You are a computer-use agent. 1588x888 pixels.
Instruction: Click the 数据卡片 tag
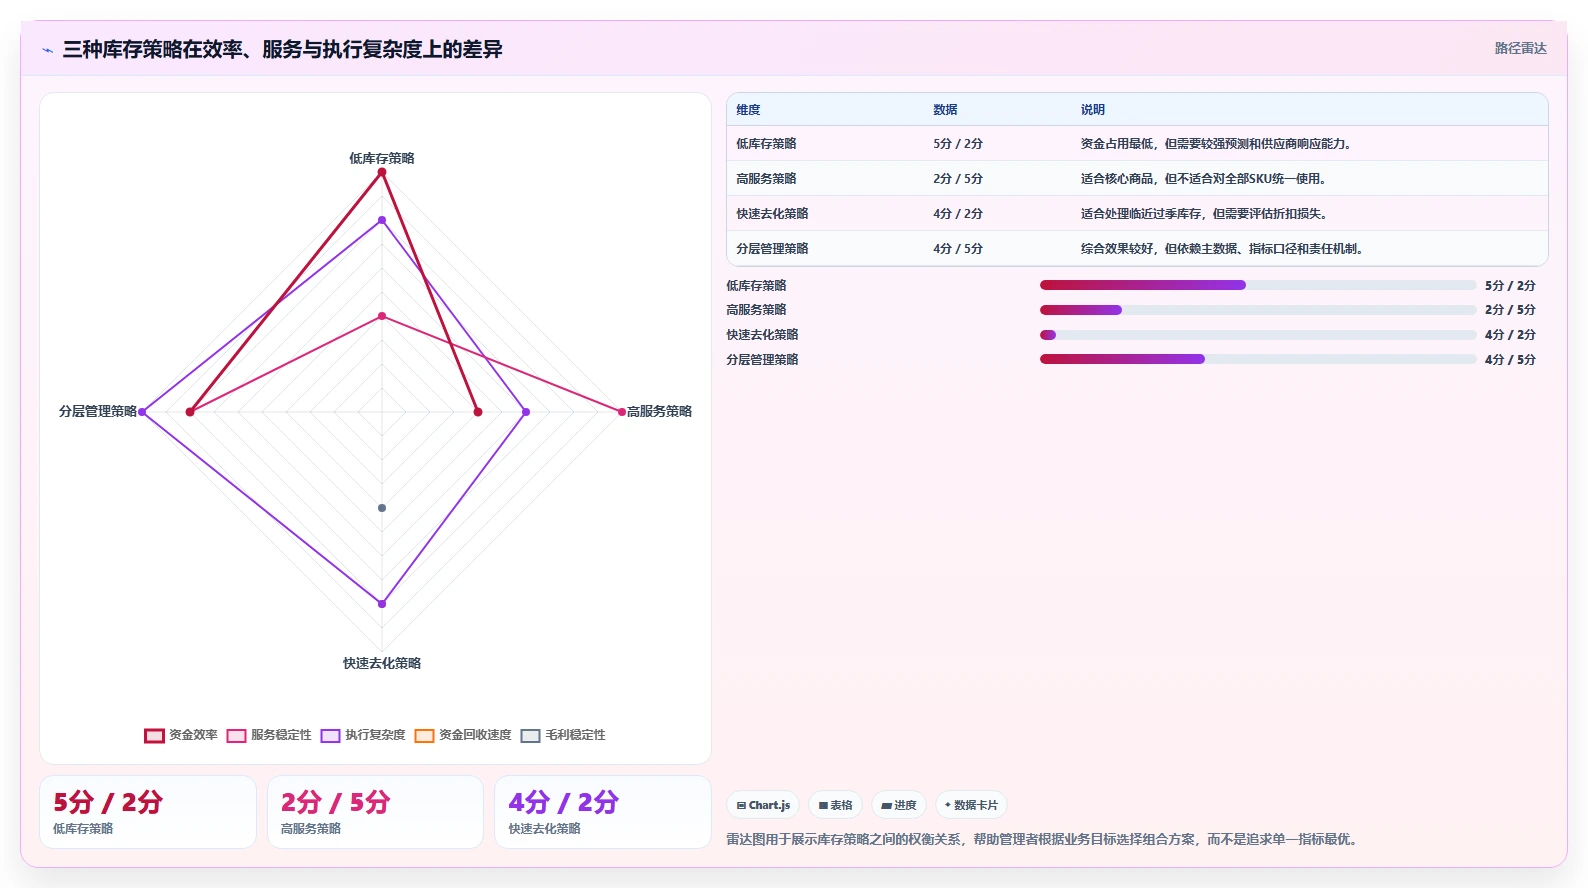(971, 805)
